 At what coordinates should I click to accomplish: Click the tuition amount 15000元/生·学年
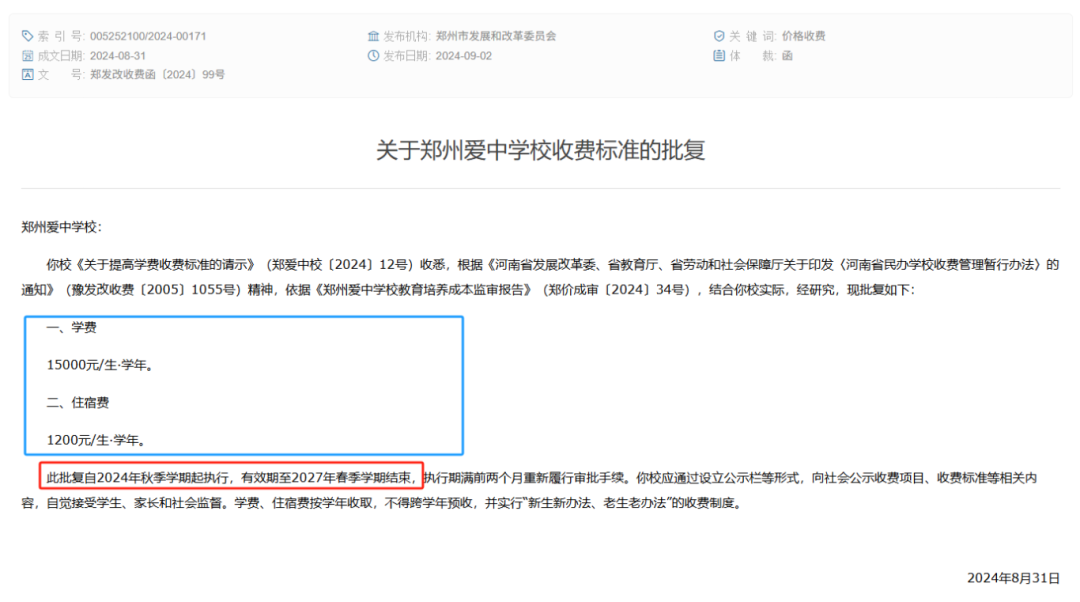click(100, 365)
